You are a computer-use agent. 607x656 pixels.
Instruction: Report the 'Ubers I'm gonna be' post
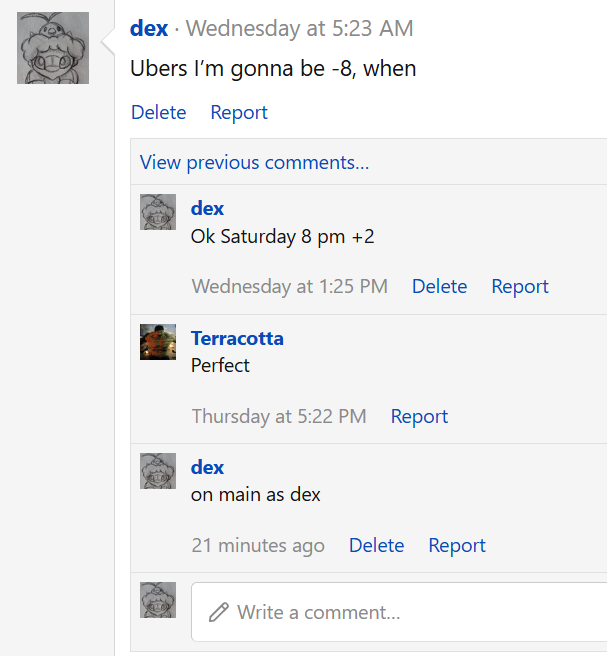click(x=239, y=112)
